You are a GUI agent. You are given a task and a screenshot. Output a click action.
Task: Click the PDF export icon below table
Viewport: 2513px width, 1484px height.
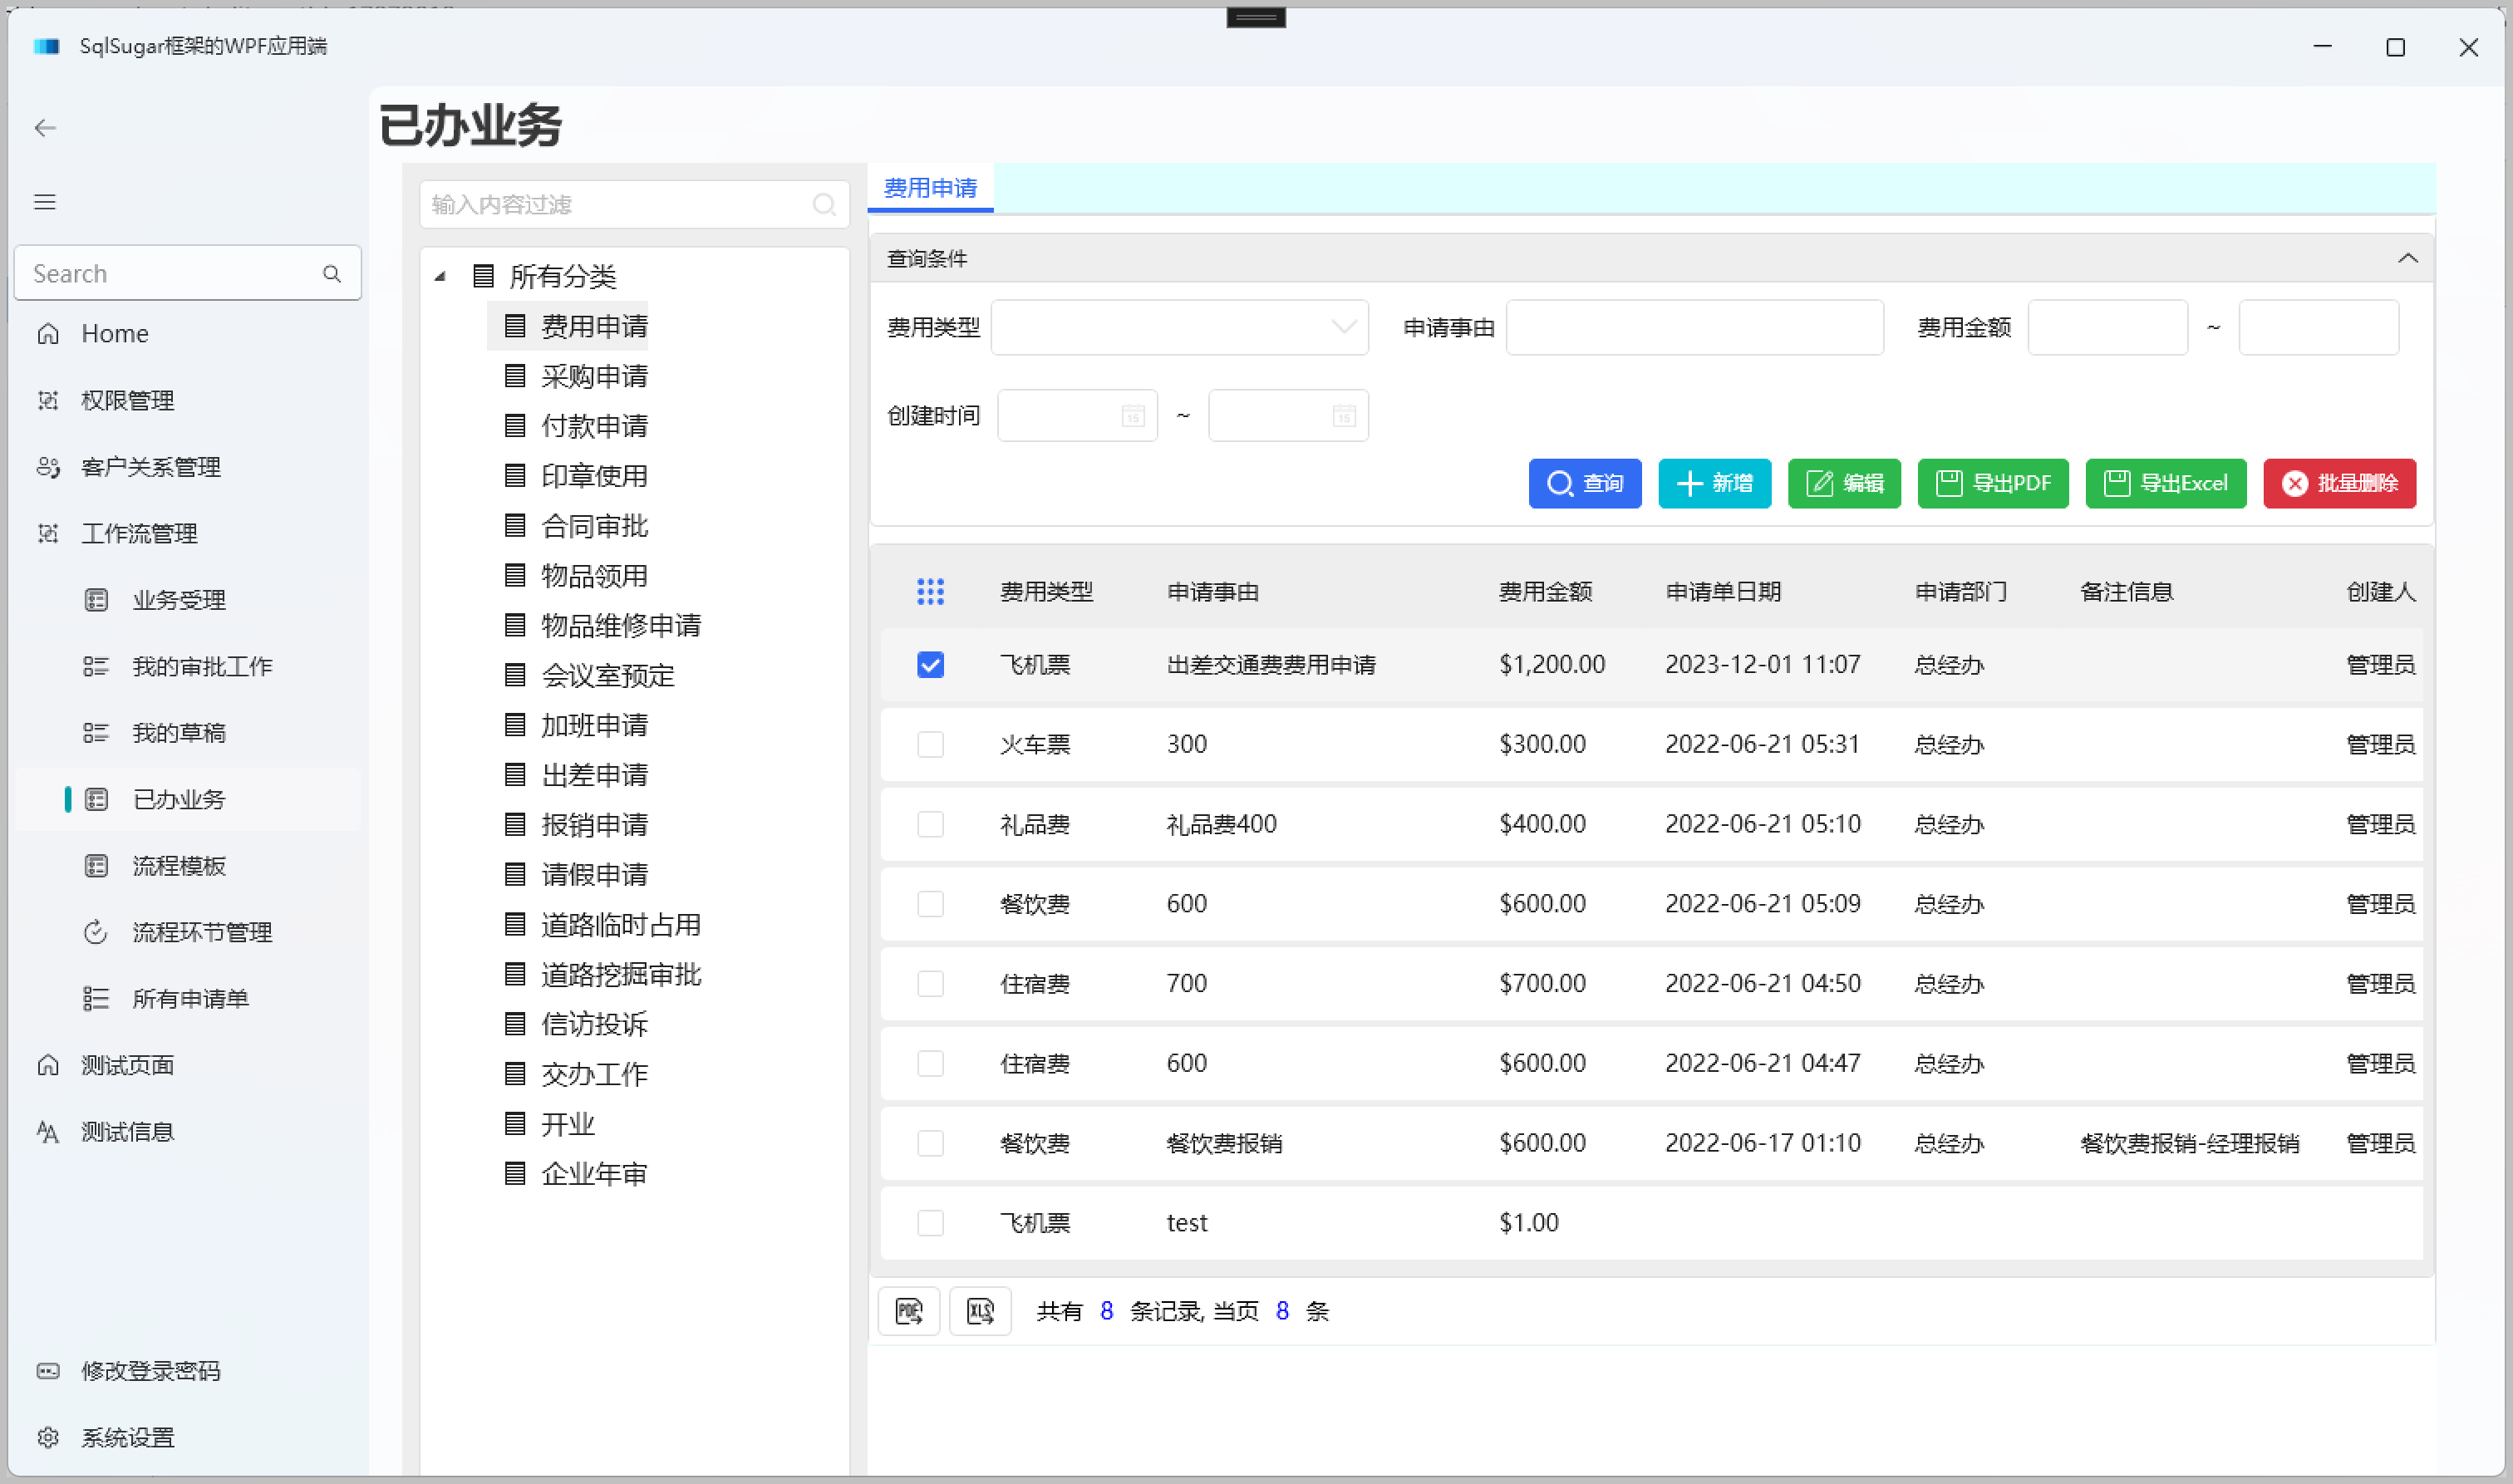click(x=909, y=1311)
